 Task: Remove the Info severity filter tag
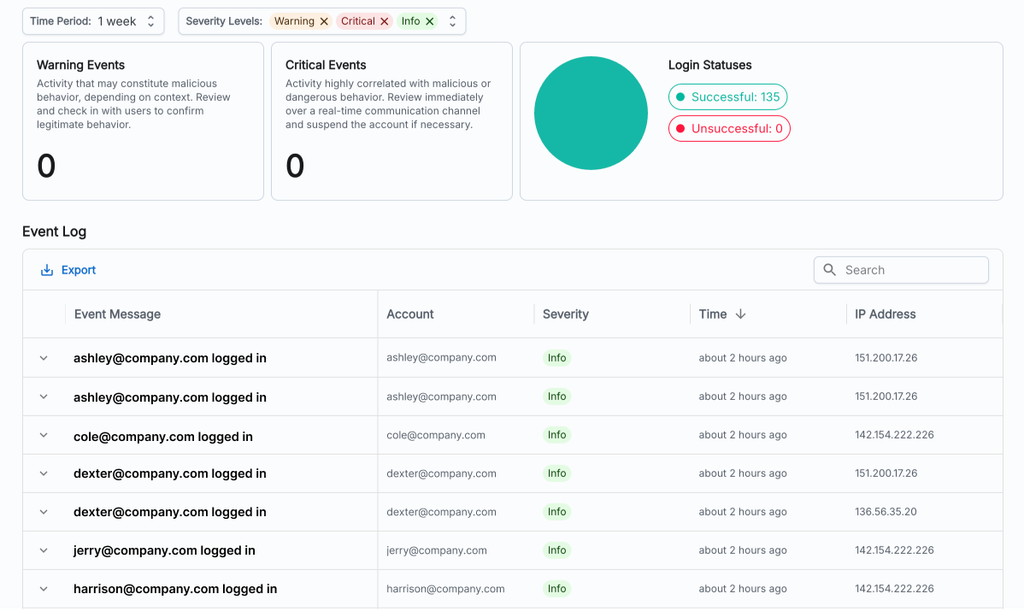click(x=430, y=21)
